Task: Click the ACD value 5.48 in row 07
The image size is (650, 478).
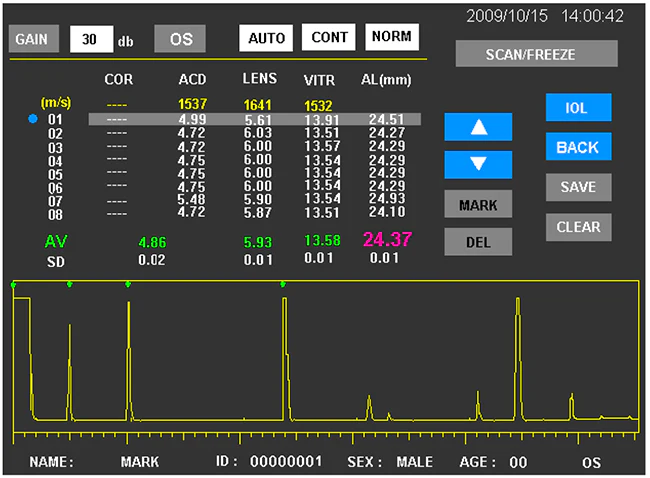Action: coord(192,199)
